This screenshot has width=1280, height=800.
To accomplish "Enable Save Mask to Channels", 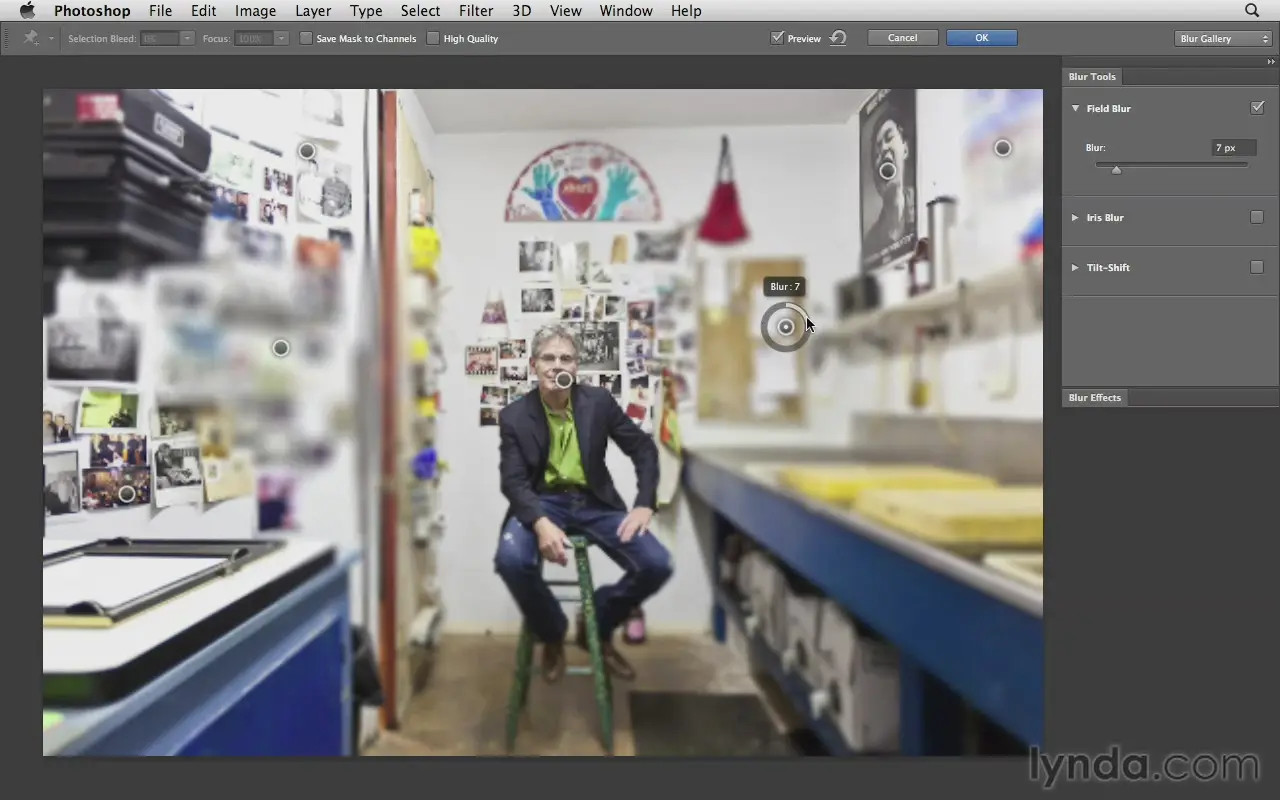I will point(306,38).
